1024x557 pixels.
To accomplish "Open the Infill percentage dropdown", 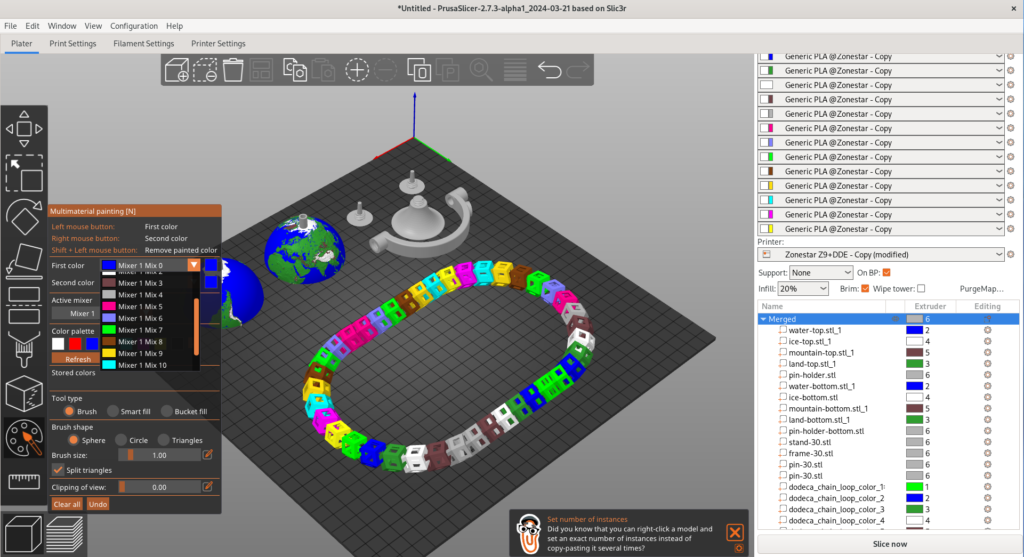I will pyautogui.click(x=803, y=288).
